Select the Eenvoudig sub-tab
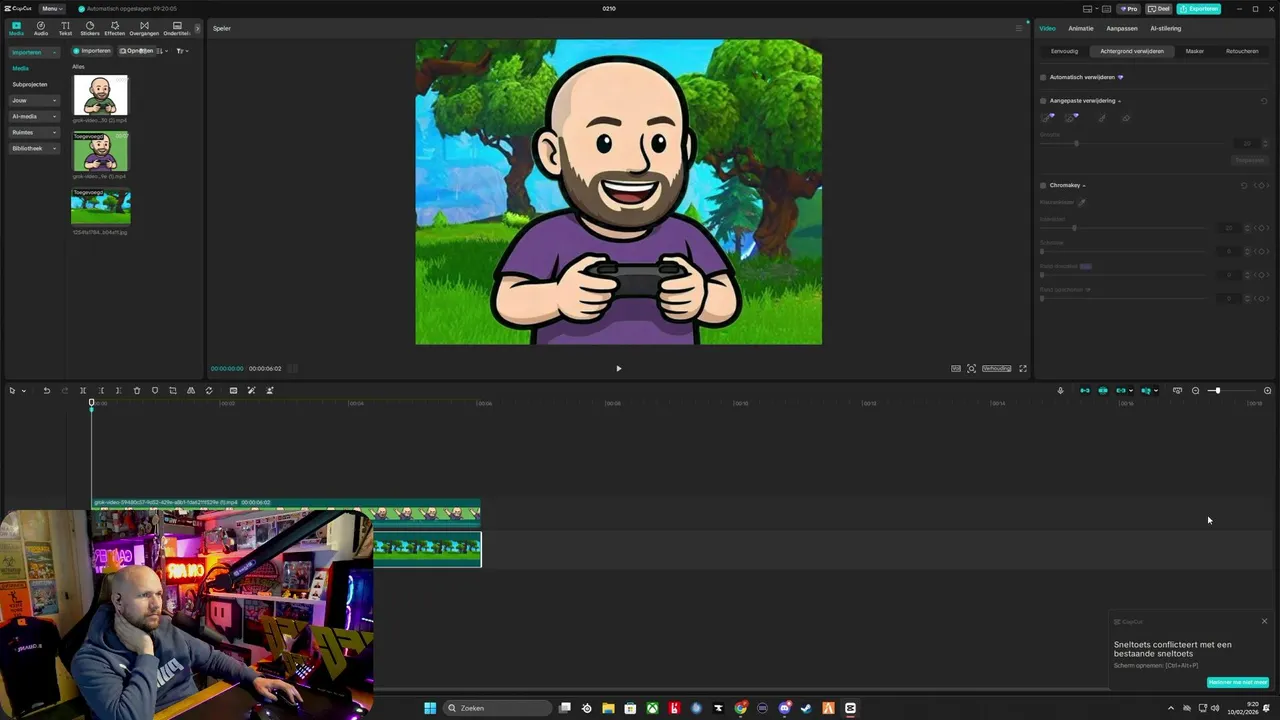 1064,51
